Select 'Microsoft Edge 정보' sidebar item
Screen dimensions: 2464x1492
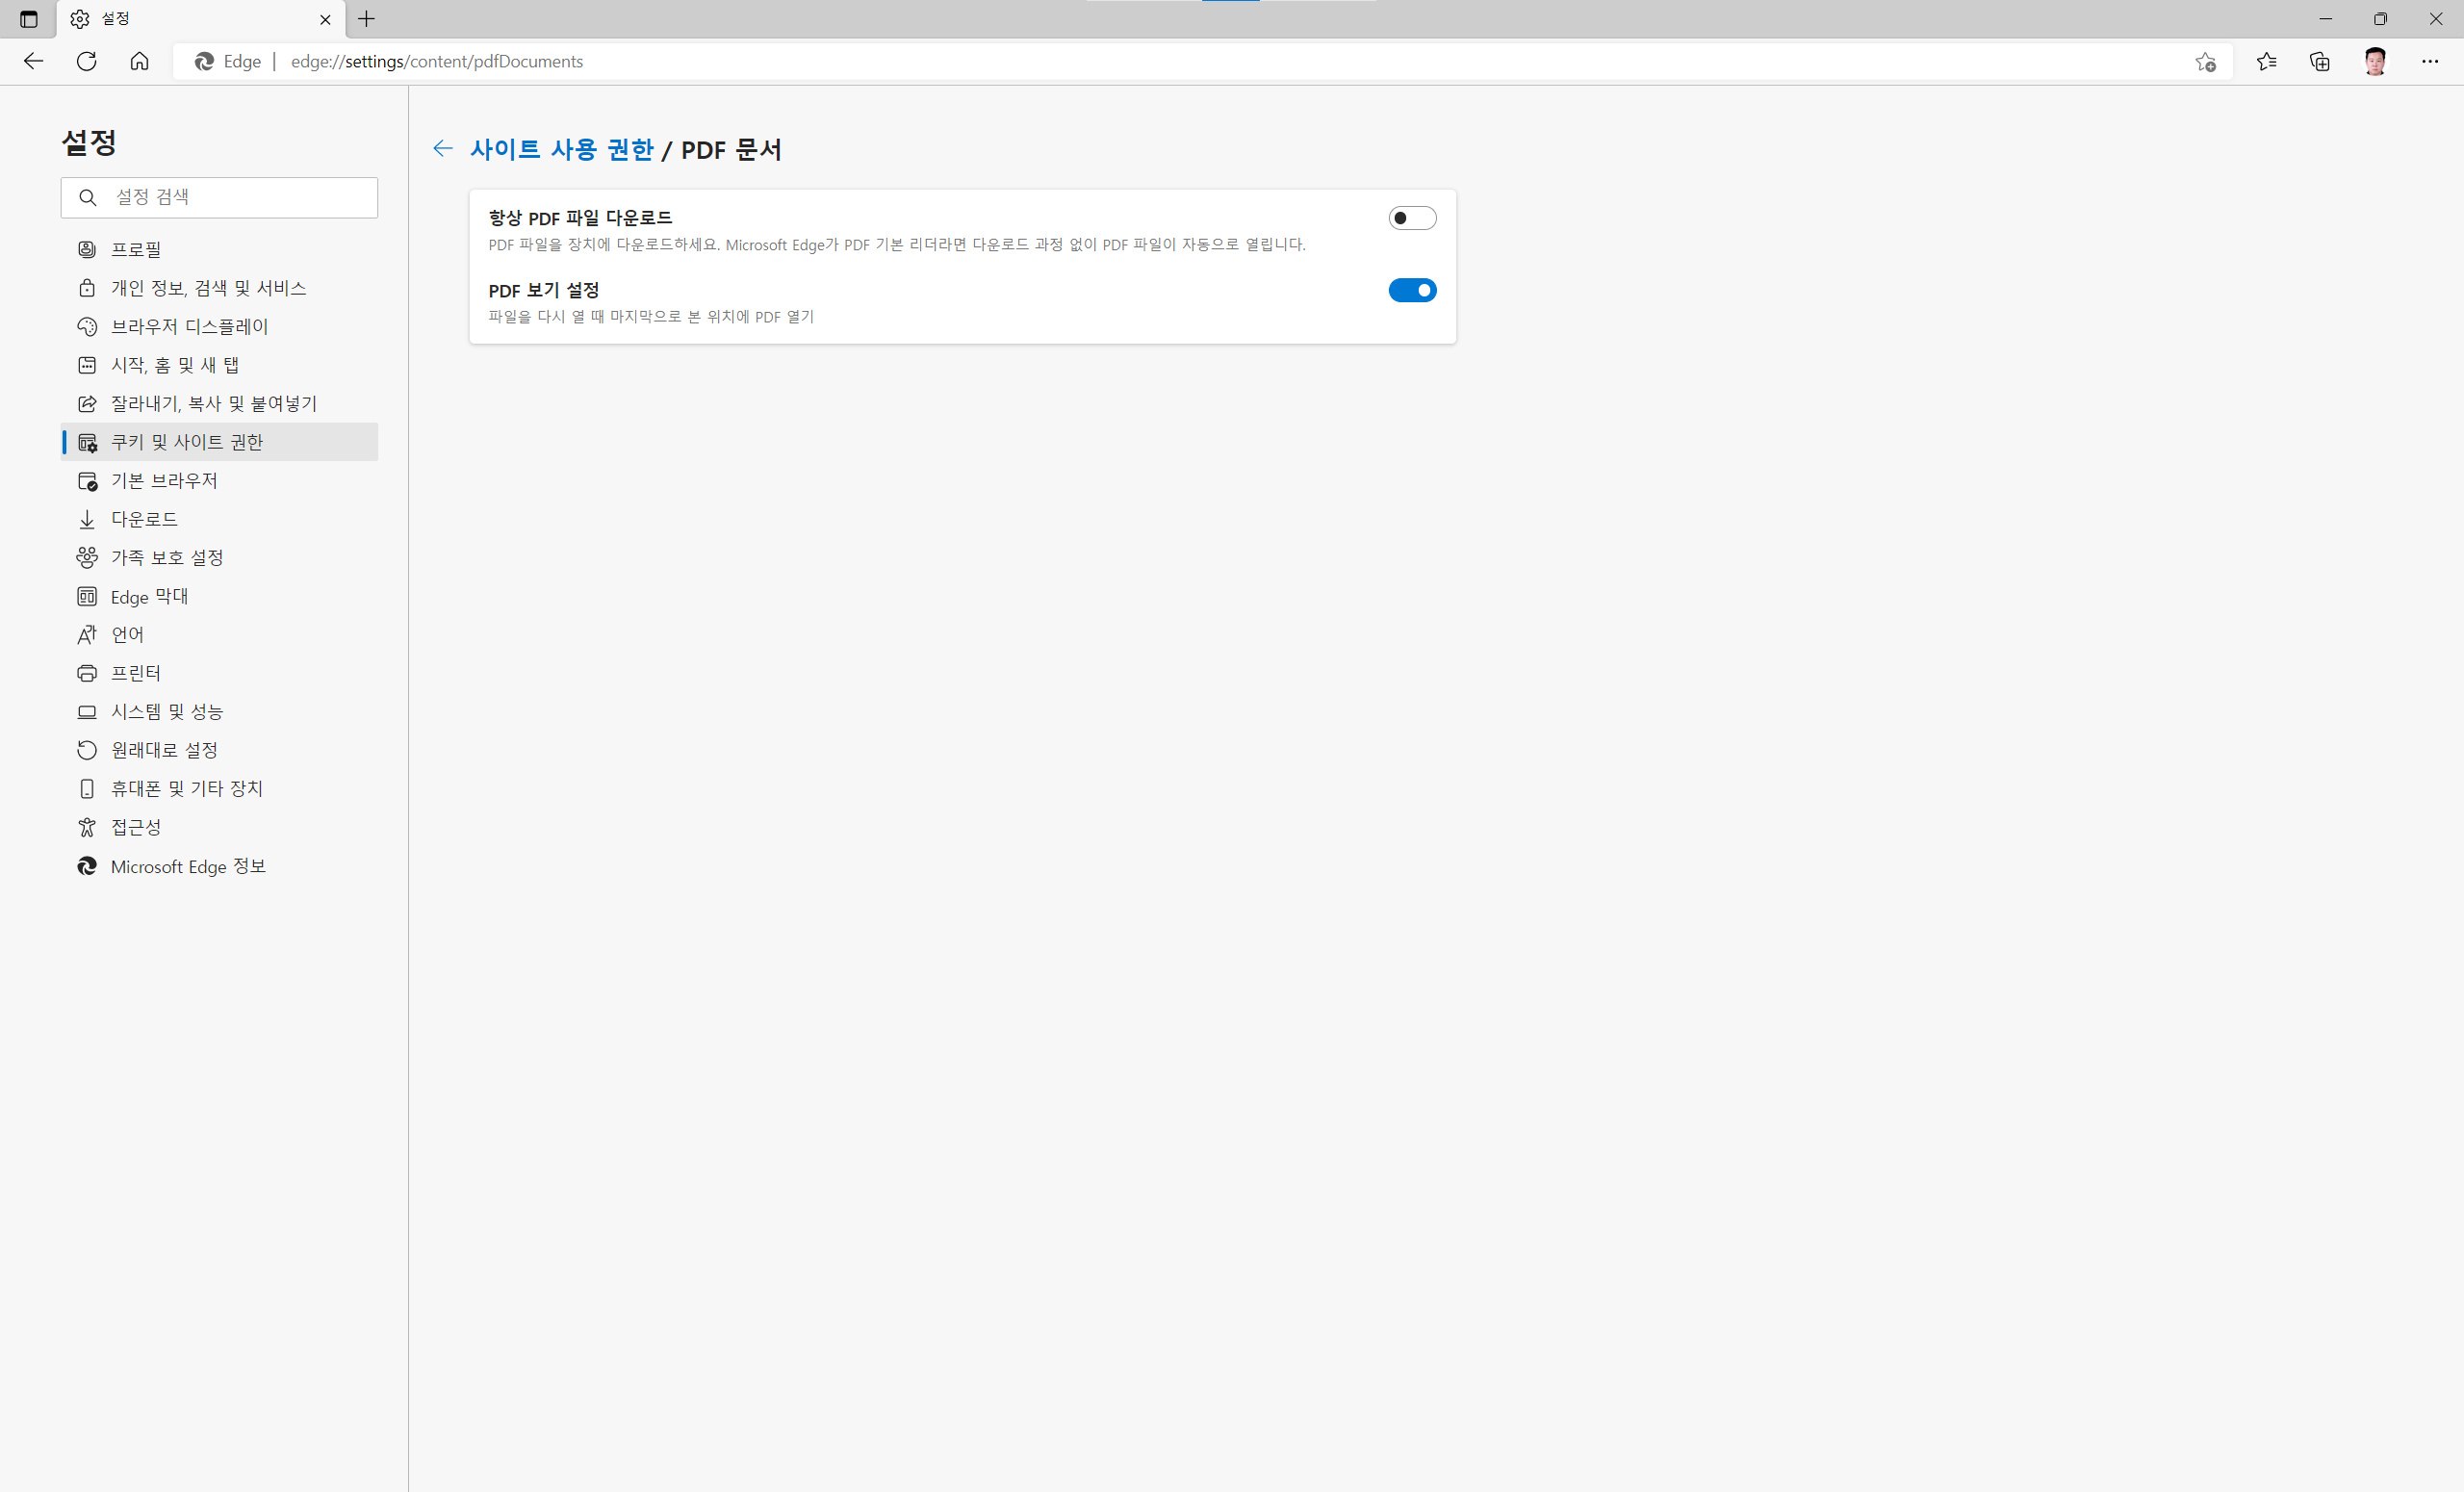188,866
